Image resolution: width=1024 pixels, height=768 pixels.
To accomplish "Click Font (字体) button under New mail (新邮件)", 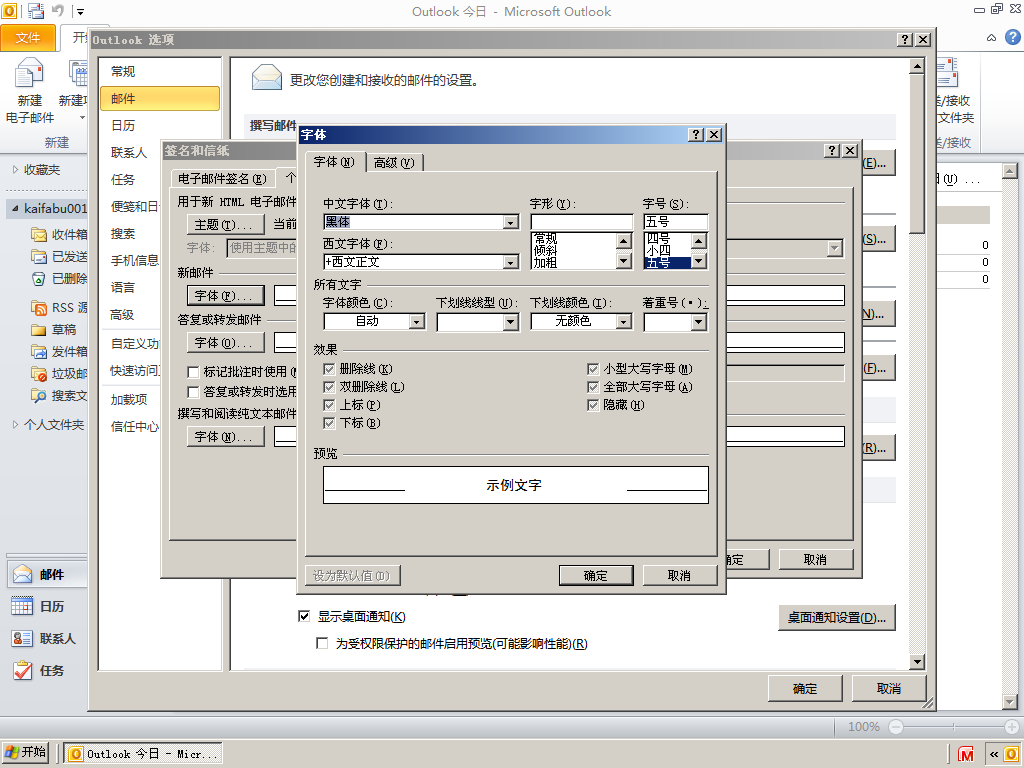I will pyautogui.click(x=225, y=296).
